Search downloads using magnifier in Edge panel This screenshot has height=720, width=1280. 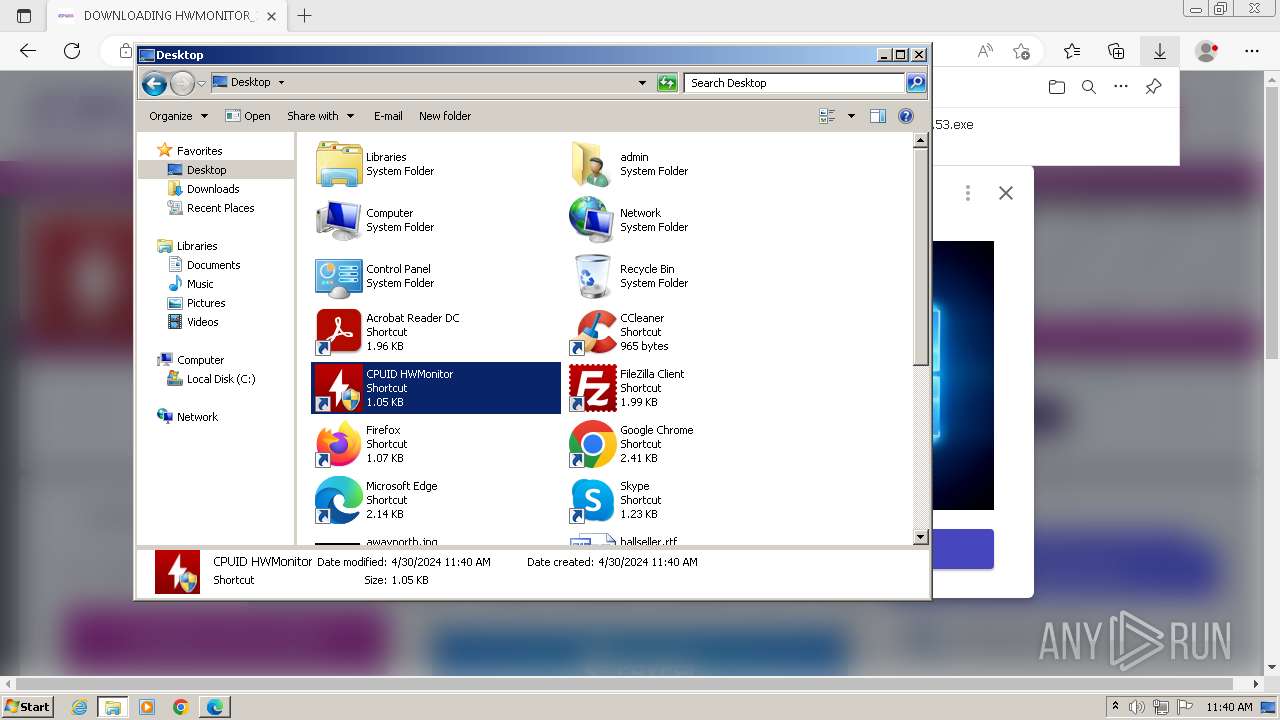tap(1089, 87)
